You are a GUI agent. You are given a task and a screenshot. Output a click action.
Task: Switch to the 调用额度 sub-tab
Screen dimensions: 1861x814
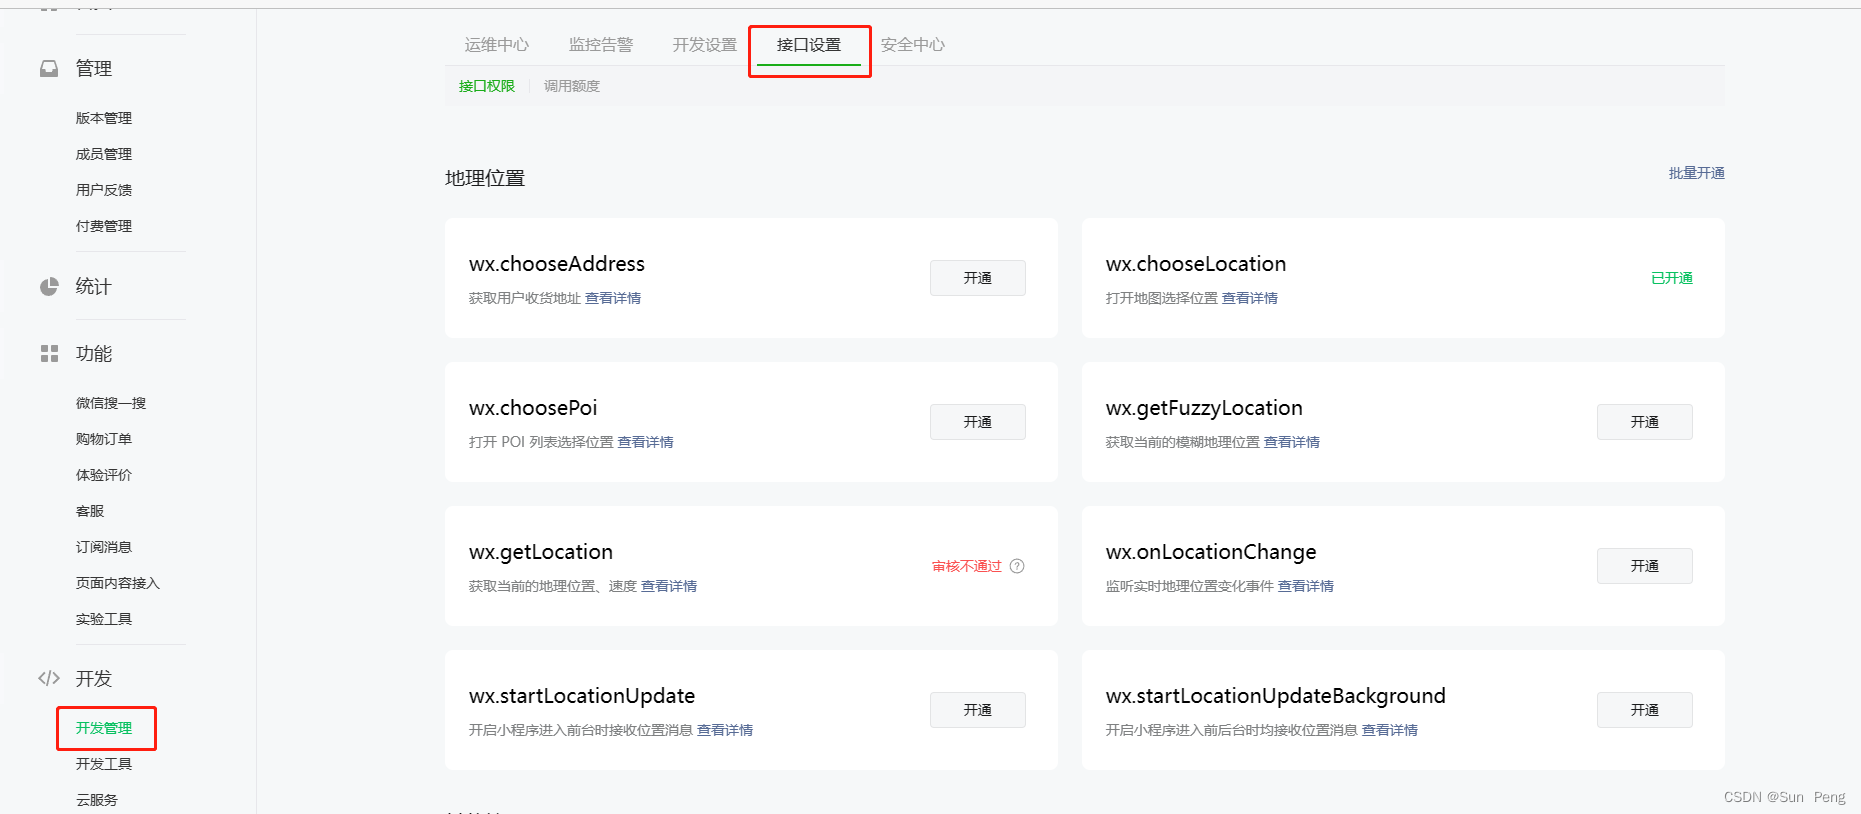(572, 86)
